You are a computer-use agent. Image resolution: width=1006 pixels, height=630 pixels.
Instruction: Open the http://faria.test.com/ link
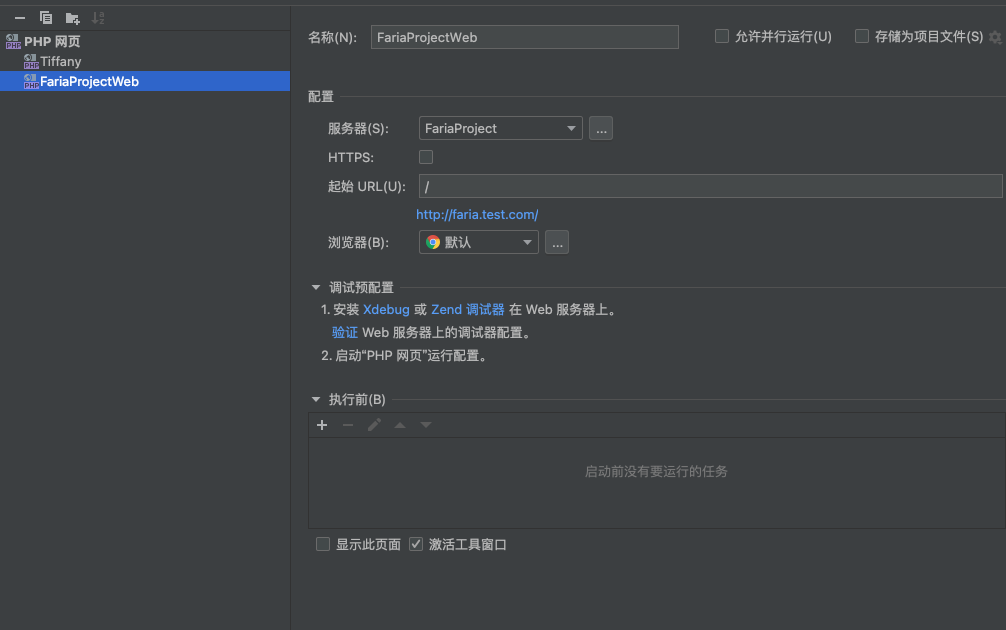pyautogui.click(x=477, y=214)
